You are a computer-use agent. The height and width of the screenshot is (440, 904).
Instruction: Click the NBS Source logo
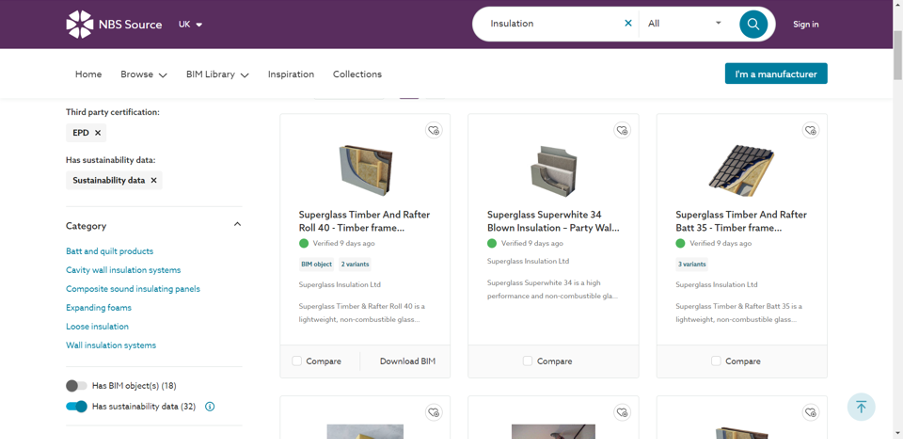point(114,24)
